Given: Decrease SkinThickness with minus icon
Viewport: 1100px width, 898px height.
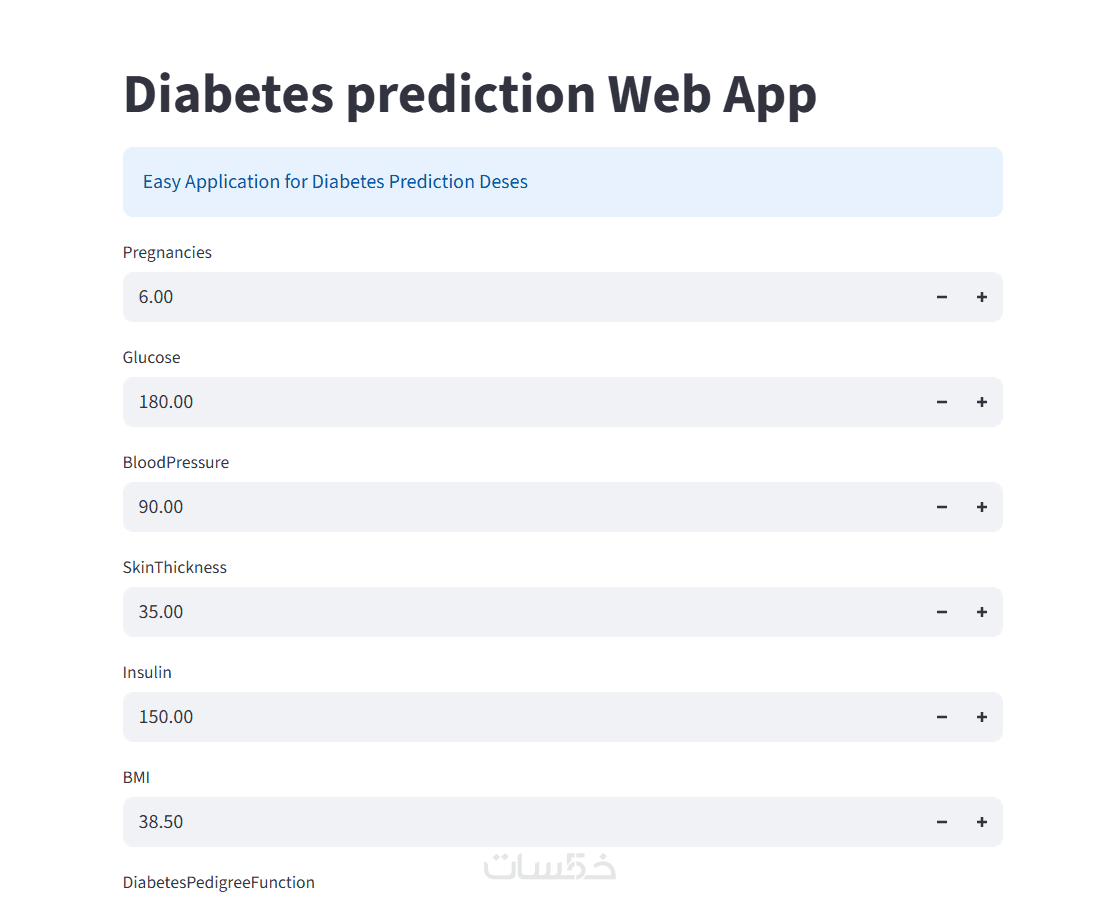Looking at the screenshot, I should [x=942, y=612].
